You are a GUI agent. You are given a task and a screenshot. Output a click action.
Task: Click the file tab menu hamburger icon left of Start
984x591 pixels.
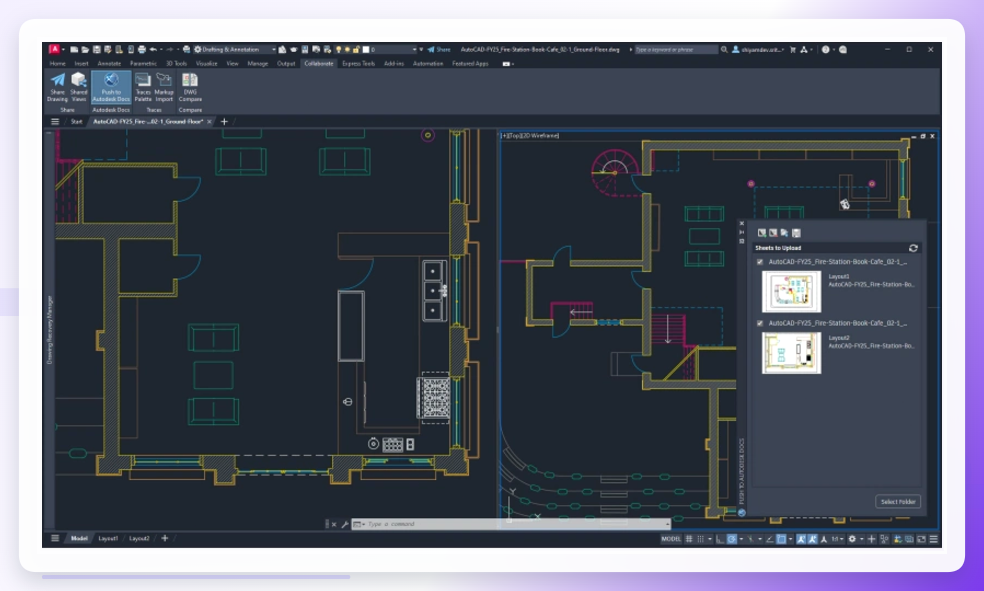click(55, 122)
